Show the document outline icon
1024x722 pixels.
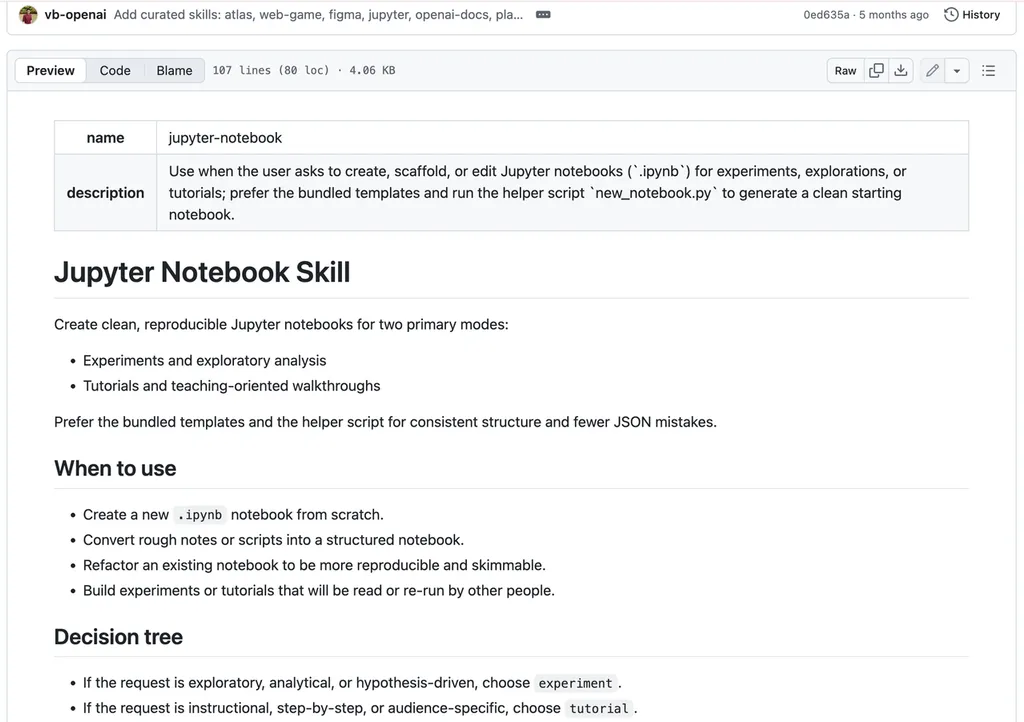[989, 71]
